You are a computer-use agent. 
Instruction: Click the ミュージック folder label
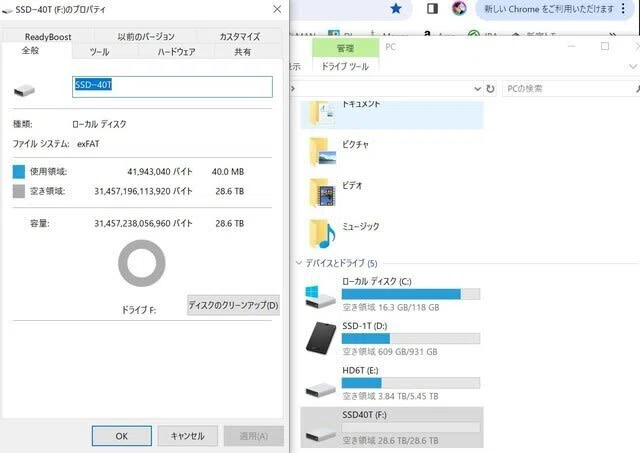tap(361, 226)
